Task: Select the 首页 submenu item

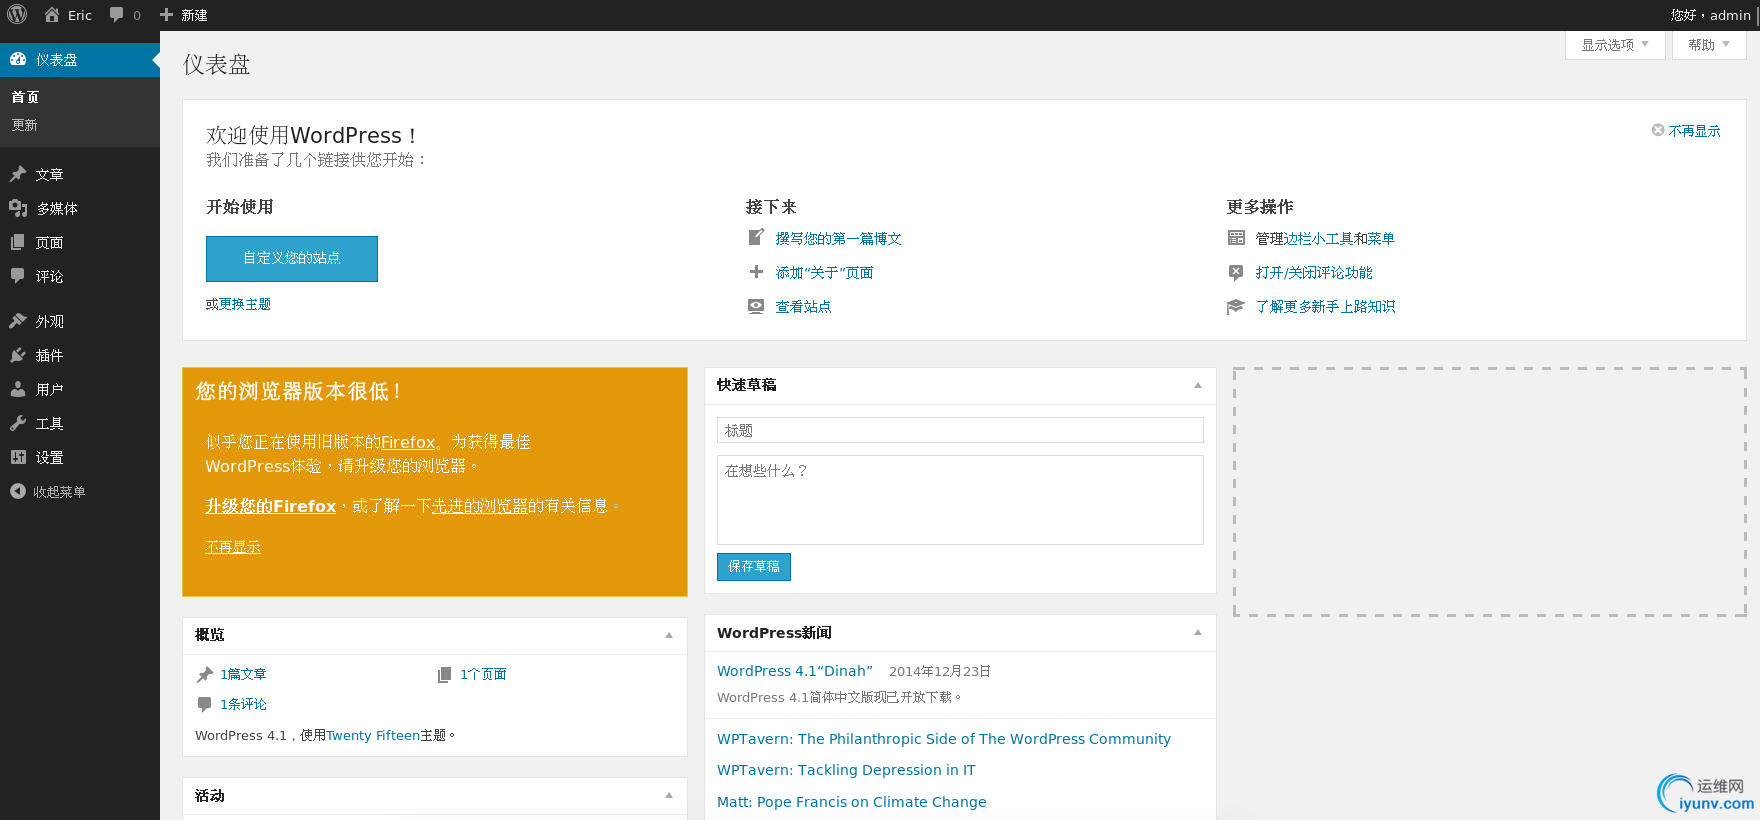Action: tap(25, 97)
